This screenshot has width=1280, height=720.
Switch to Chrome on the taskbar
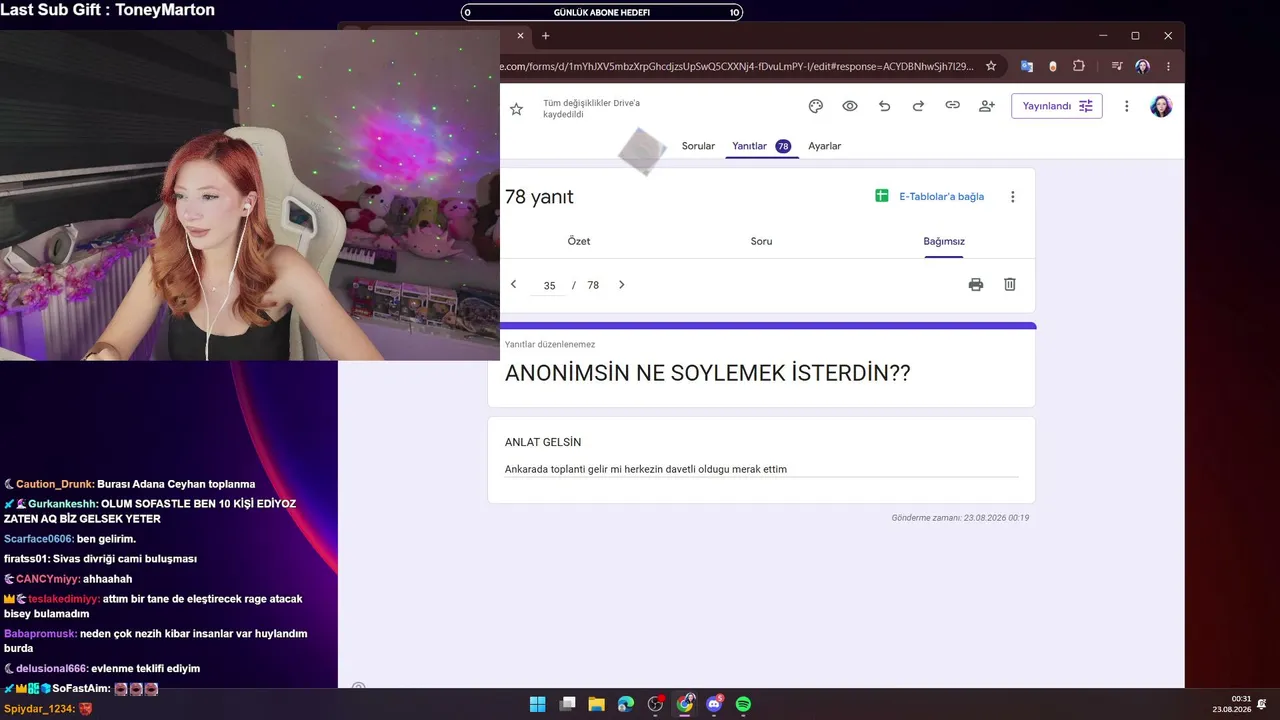tap(685, 704)
